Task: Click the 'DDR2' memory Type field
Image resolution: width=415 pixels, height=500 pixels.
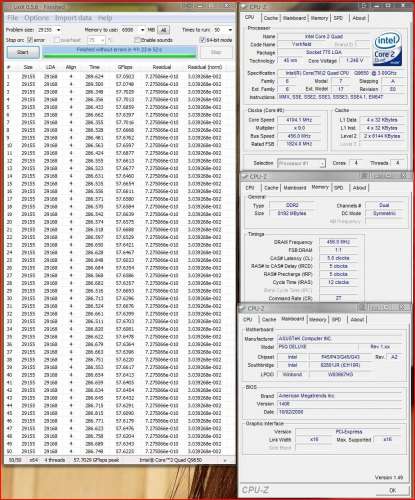Action: point(292,205)
